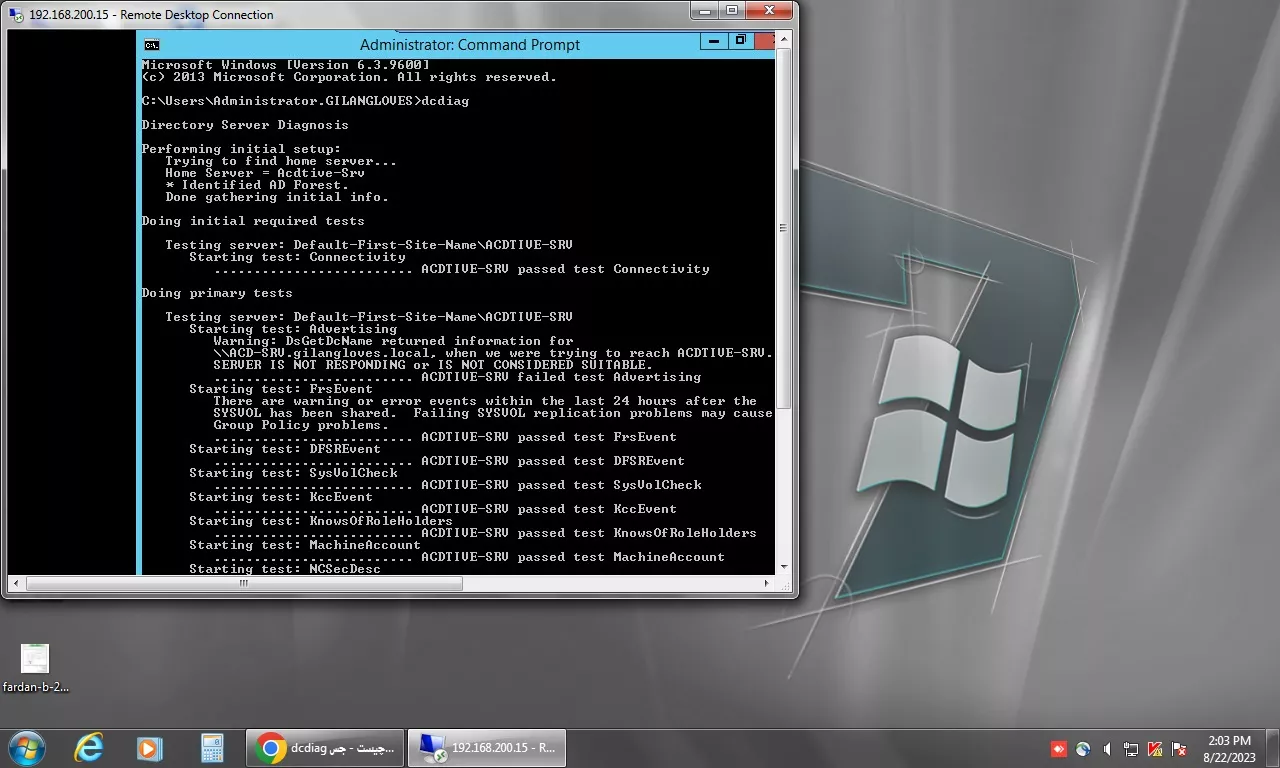Click 'Starting test: Advertising' line
Image resolution: width=1280 pixels, height=768 pixels.
coord(293,329)
